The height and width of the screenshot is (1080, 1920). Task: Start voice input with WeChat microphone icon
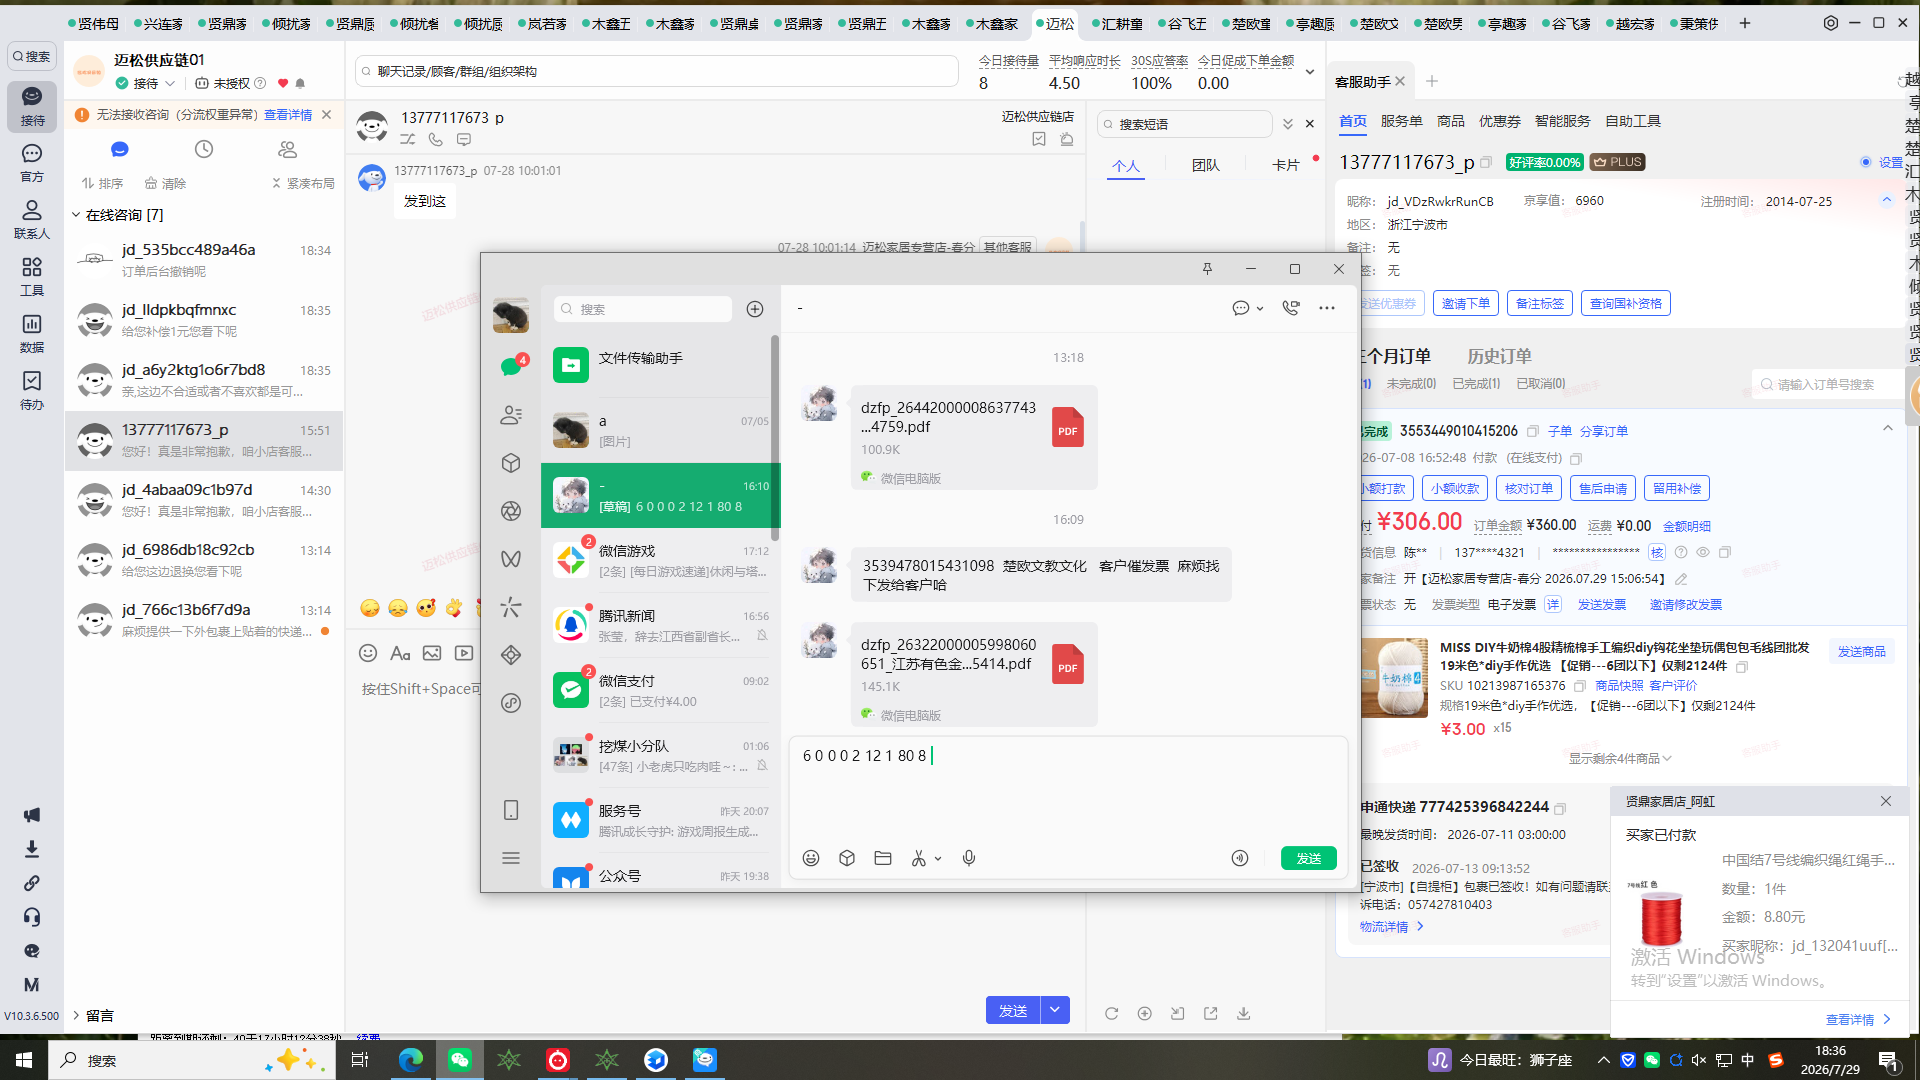pos(969,858)
